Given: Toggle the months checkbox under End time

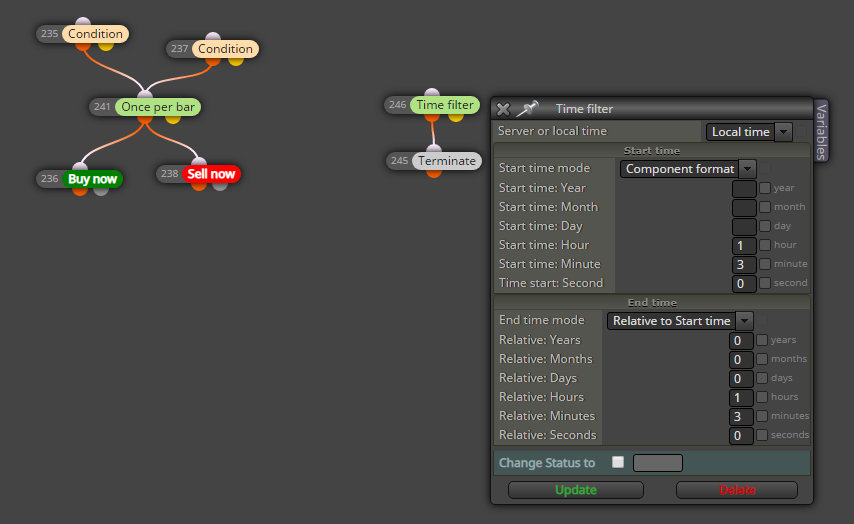Looking at the screenshot, I should 762,359.
